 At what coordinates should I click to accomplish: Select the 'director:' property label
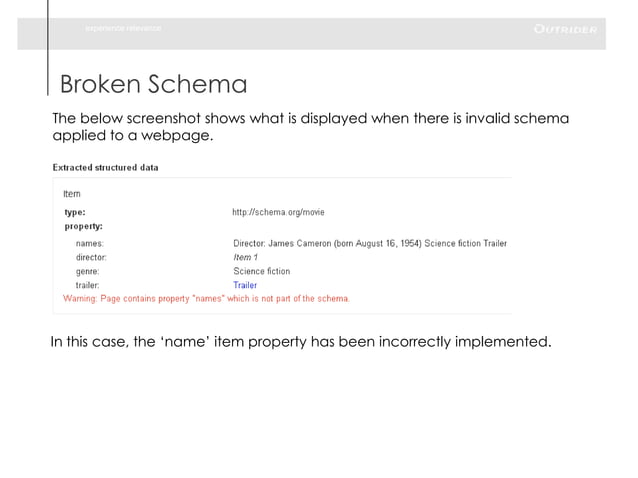[92, 257]
